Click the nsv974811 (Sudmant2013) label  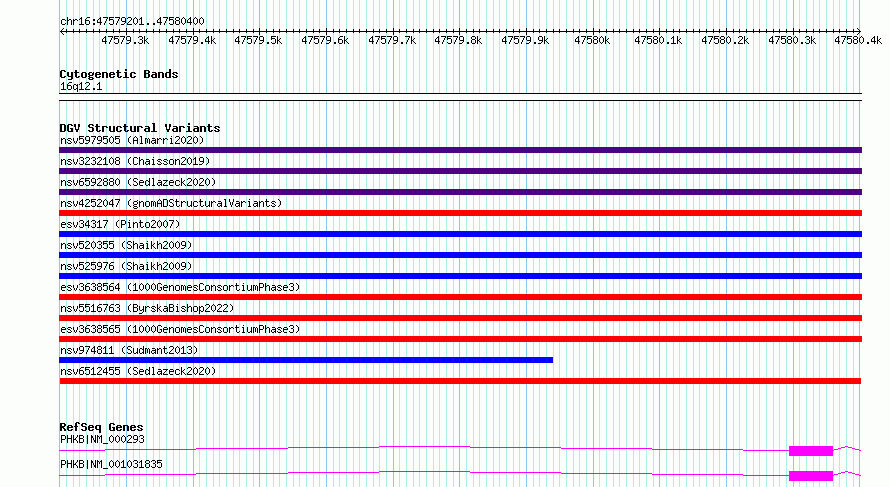(129, 350)
